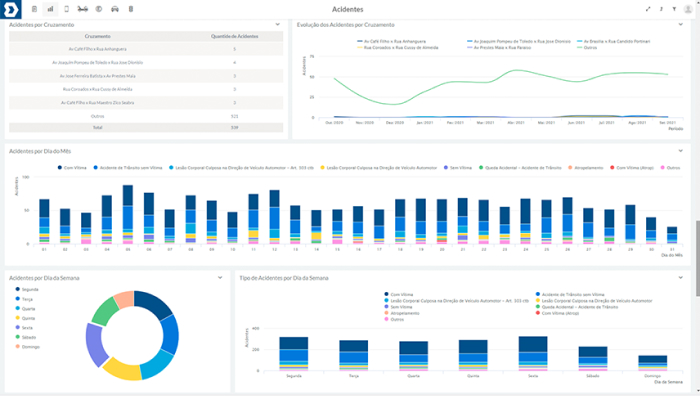Click the fullscreen expand arrows icon

(648, 9)
